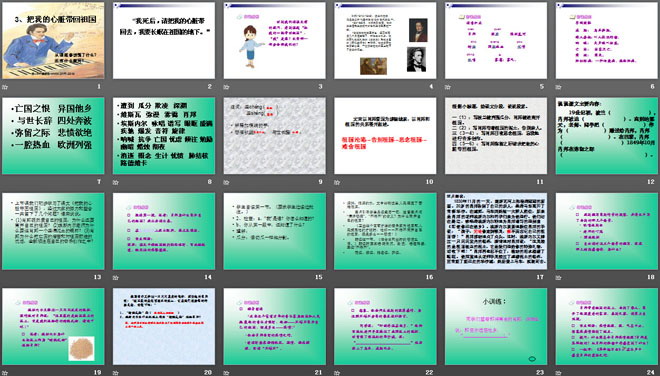Select slide 20 light blue thumbnail
The width and height of the screenshot is (660, 376).
[164, 326]
